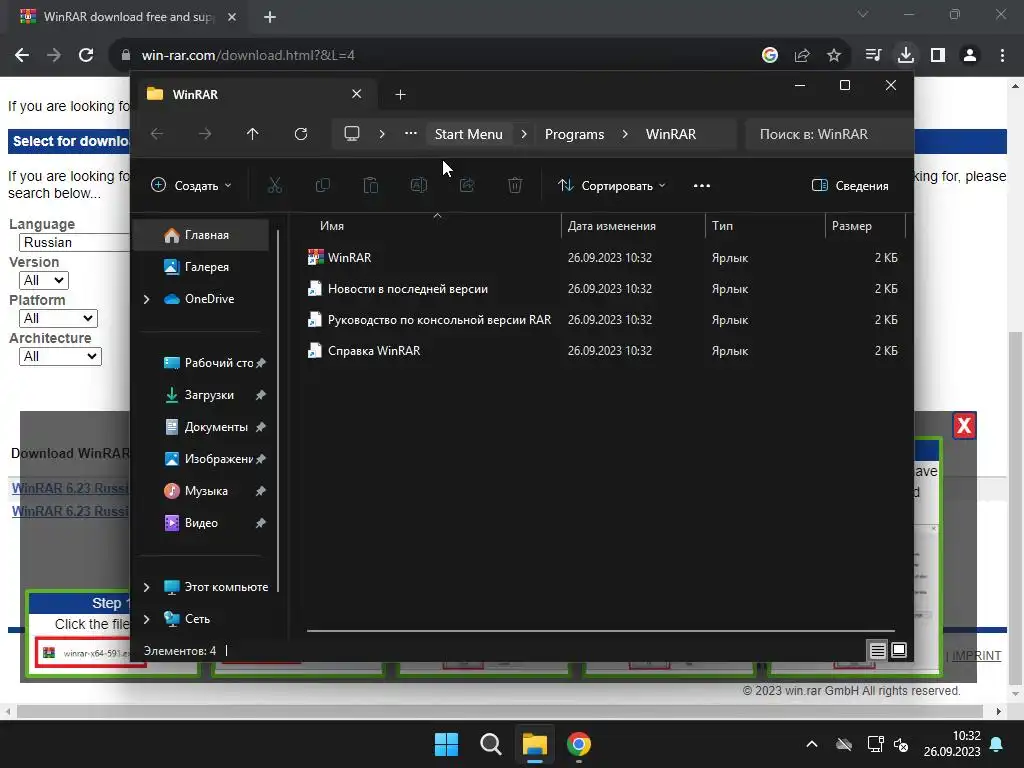Open the Загрузки quick access folder
1024x768 pixels.
(x=201, y=394)
